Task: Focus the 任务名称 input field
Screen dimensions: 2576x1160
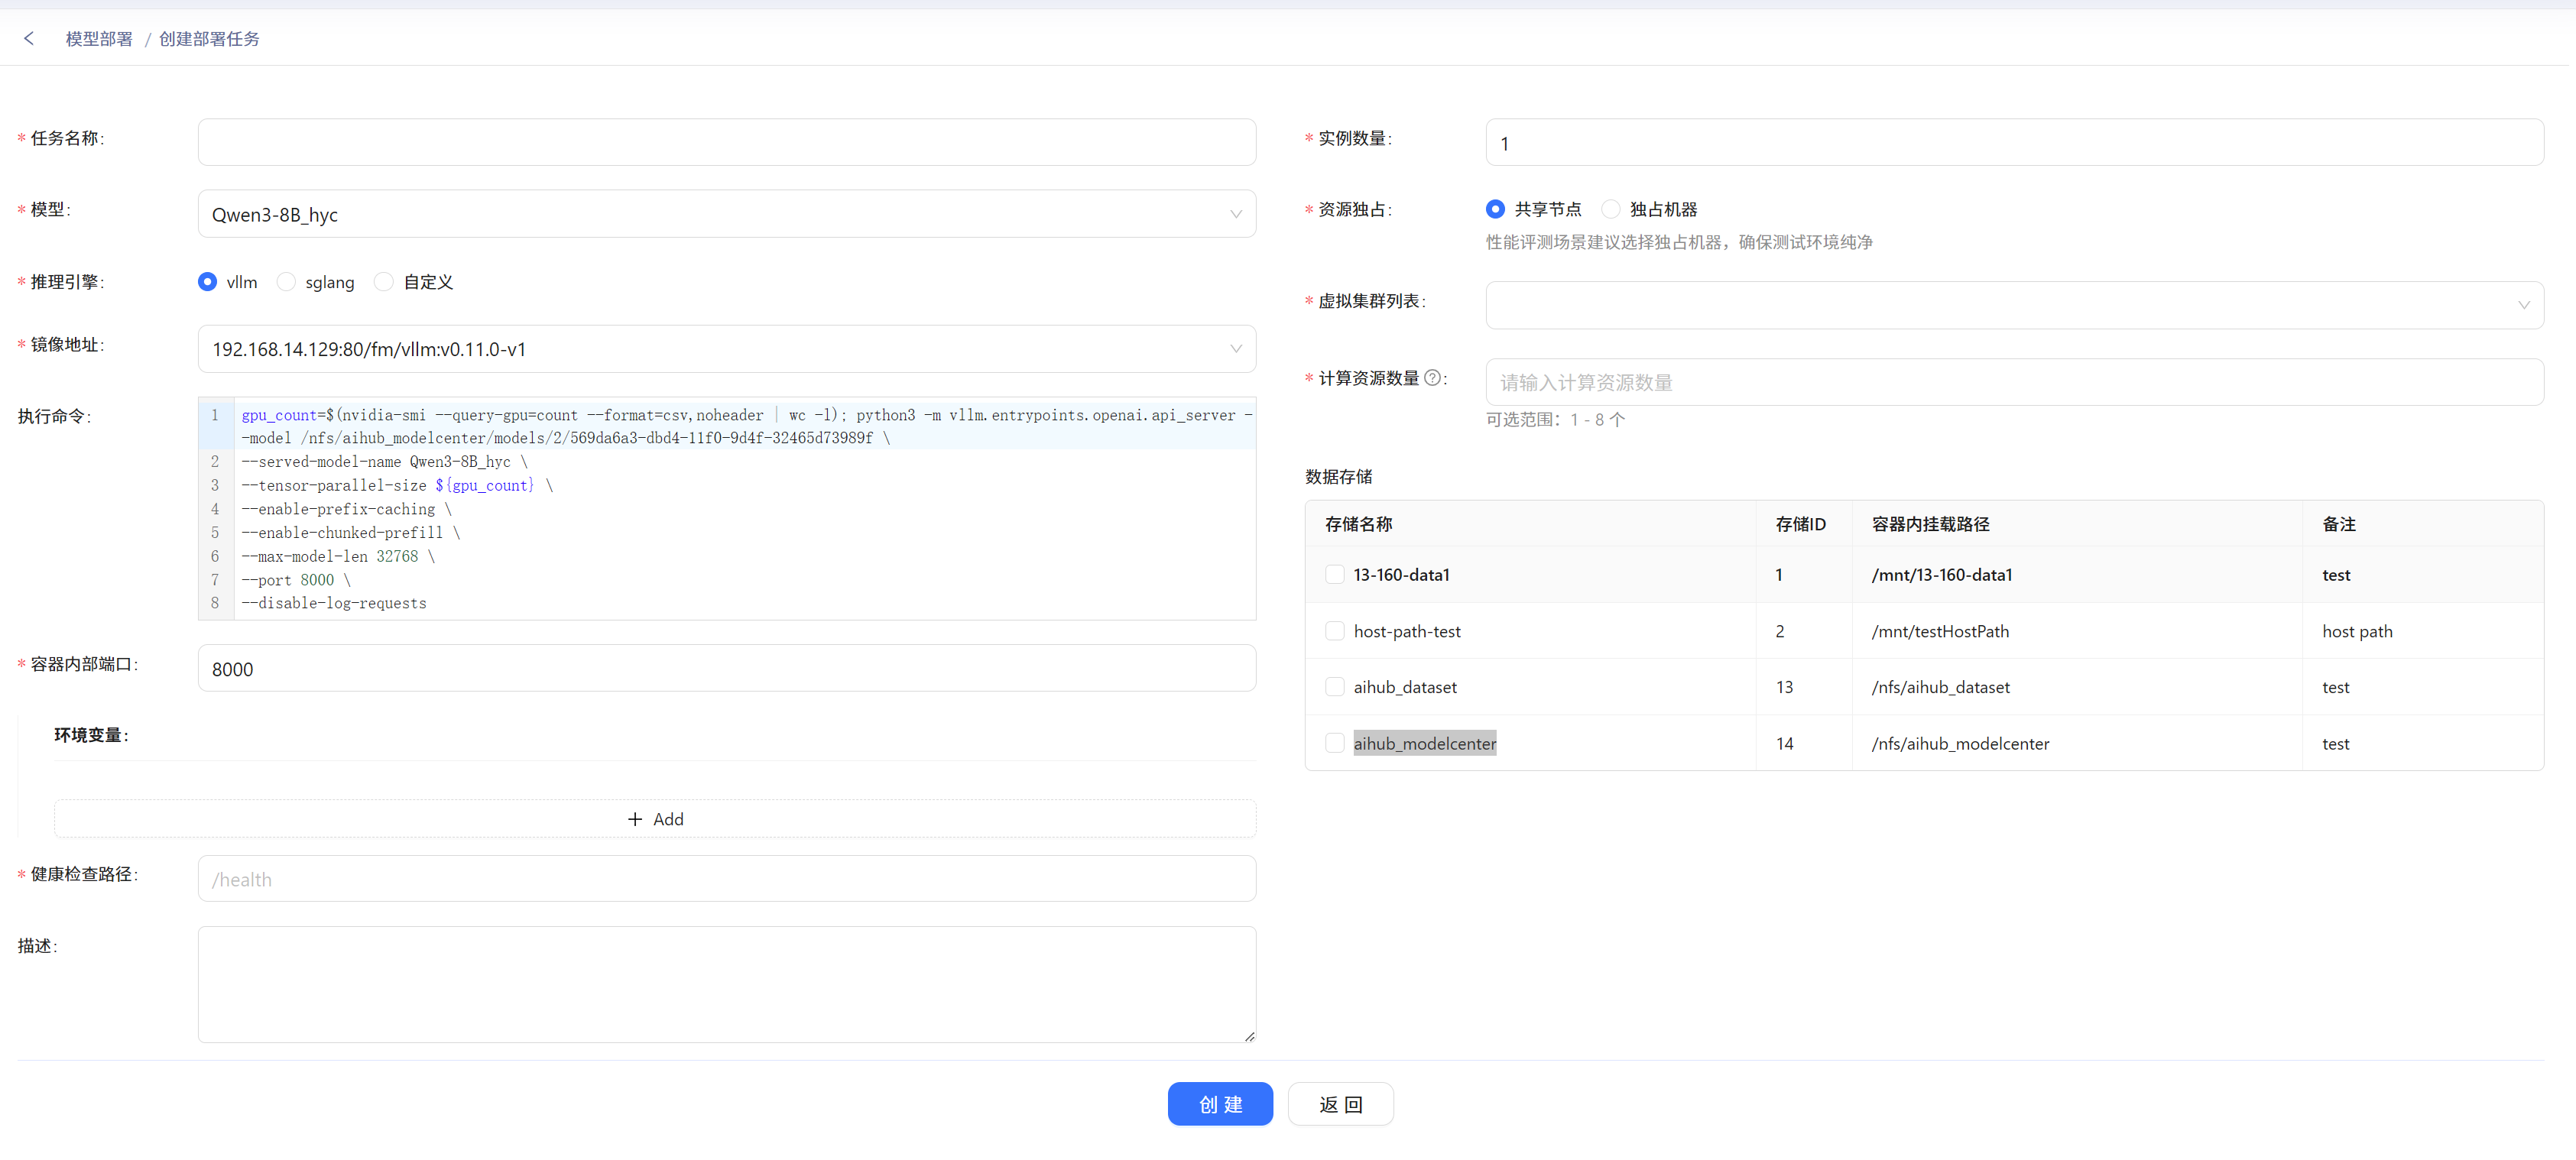Action: [727, 142]
